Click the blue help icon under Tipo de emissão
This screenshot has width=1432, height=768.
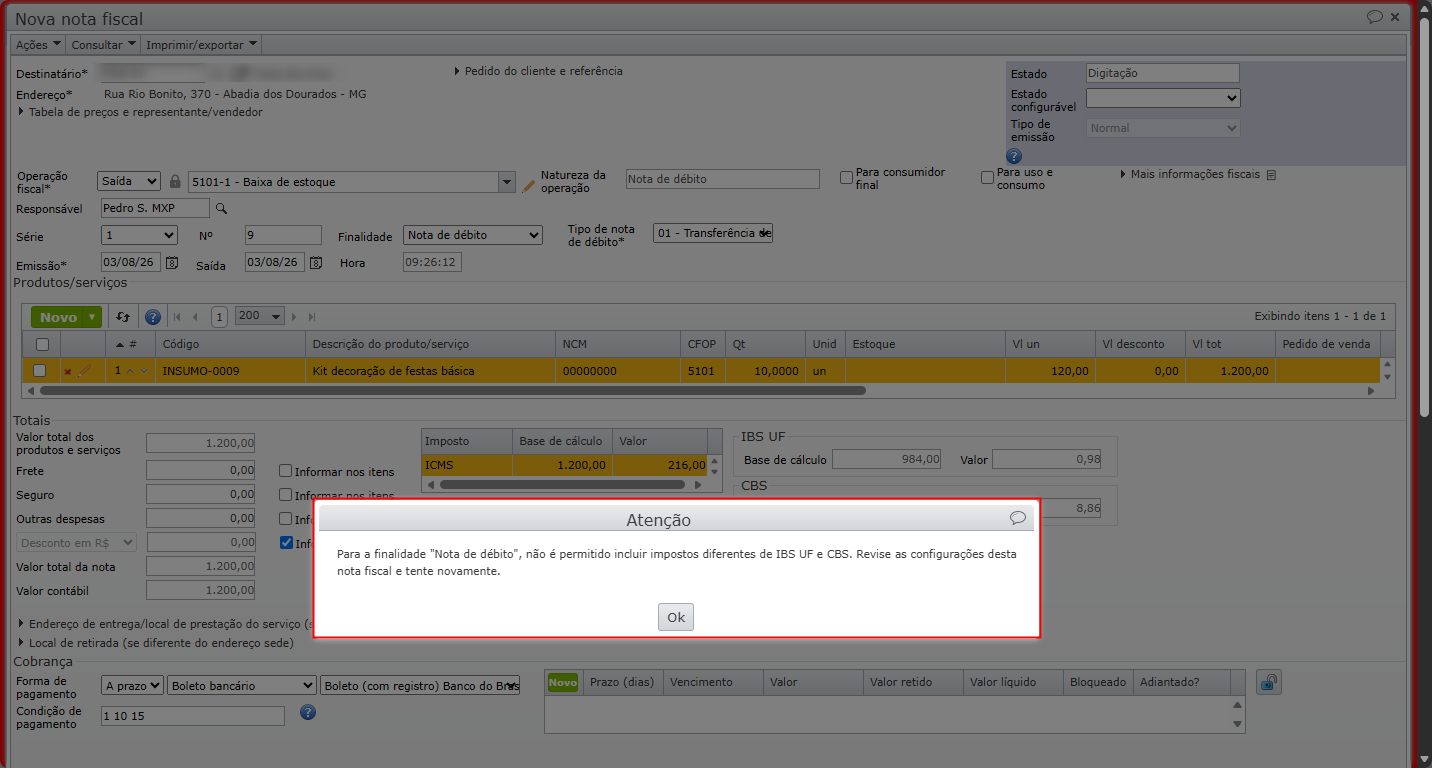click(x=1014, y=156)
